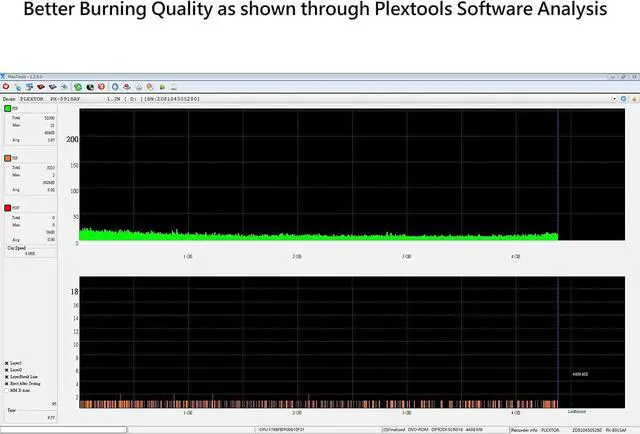Toggle Eject After Testing option

(x=7, y=384)
